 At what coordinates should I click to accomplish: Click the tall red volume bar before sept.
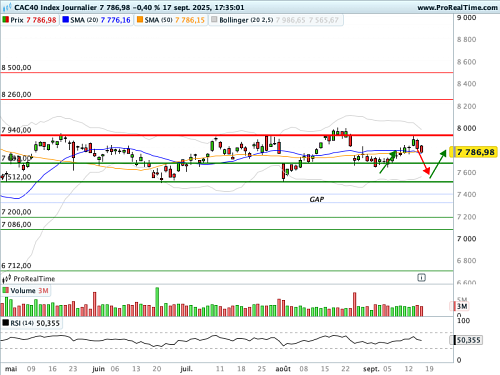pos(354,304)
